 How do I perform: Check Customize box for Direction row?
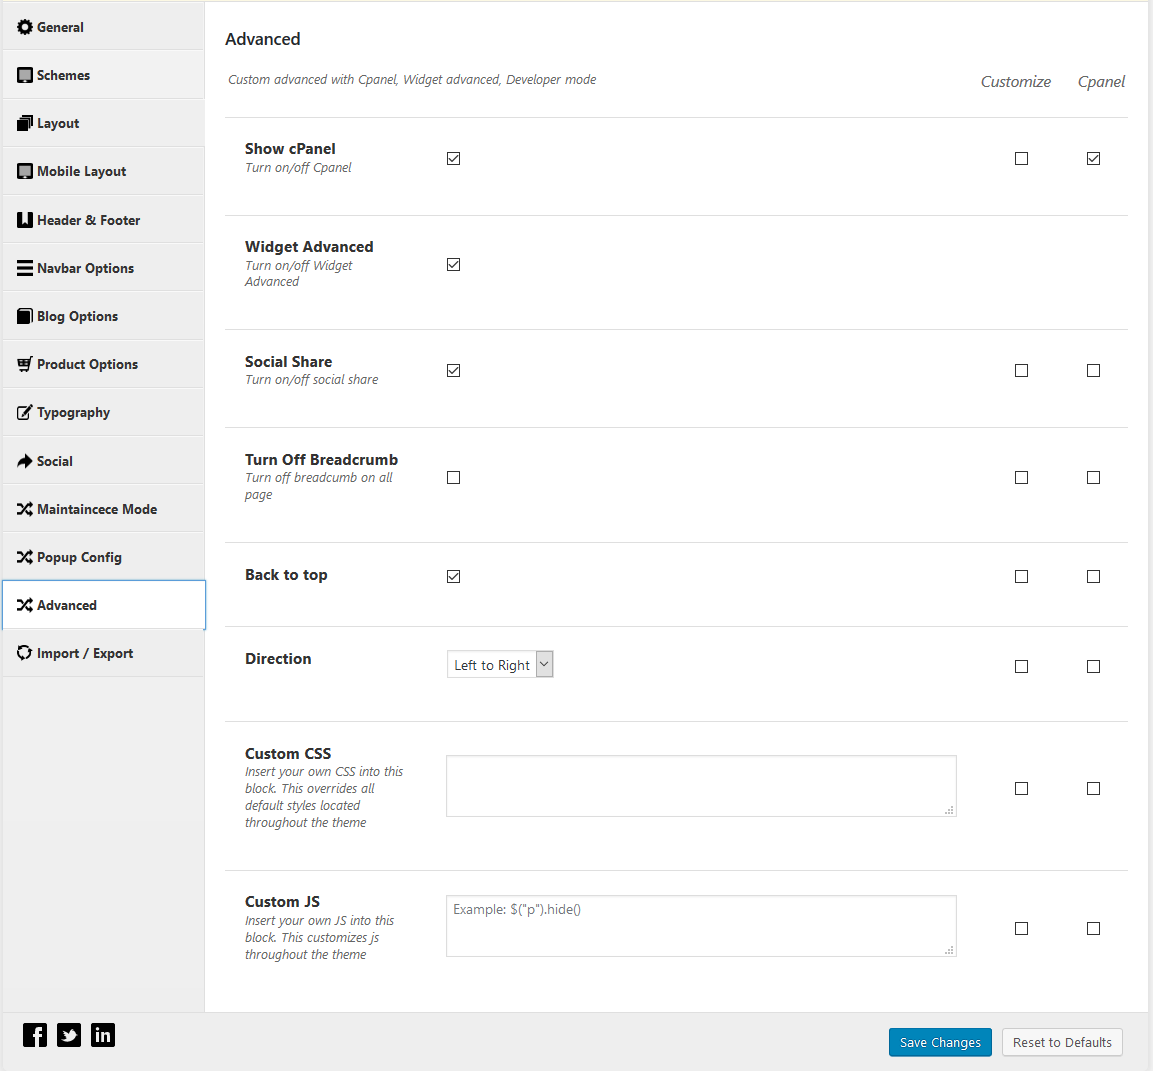coord(1021,666)
